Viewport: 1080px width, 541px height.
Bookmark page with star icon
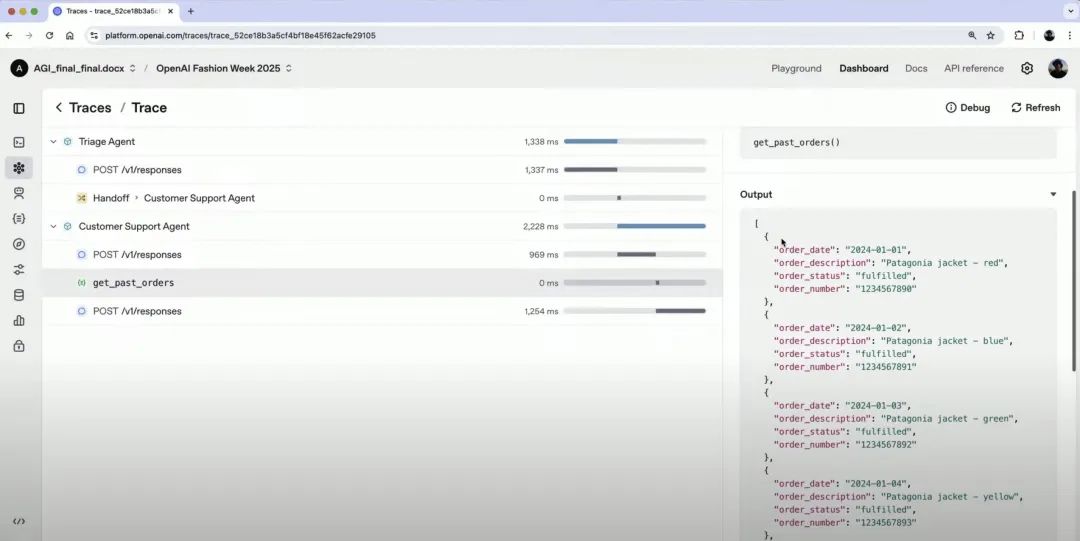click(x=990, y=35)
